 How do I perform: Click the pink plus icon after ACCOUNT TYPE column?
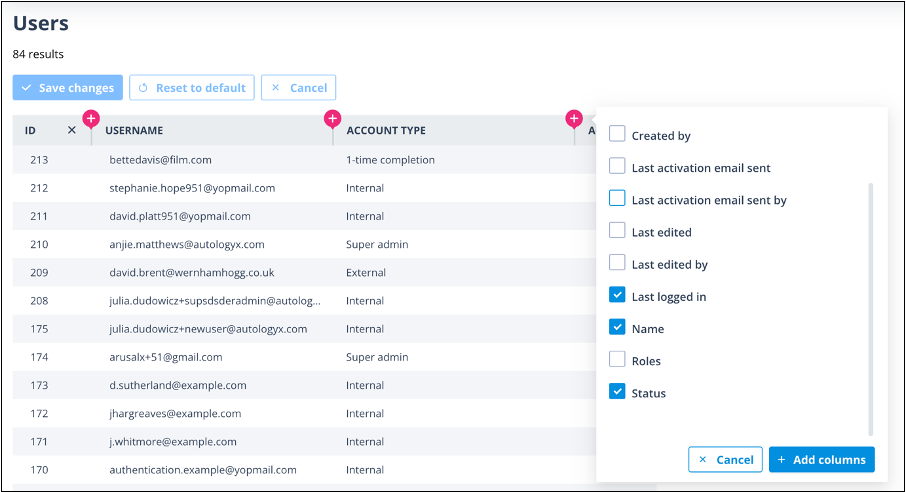[x=574, y=119]
